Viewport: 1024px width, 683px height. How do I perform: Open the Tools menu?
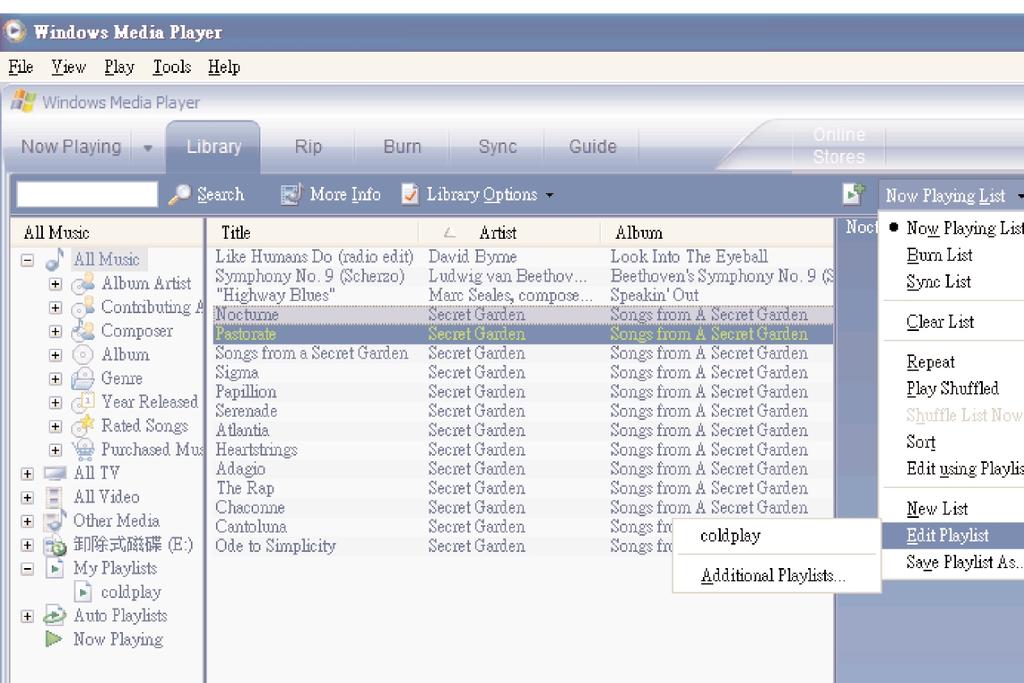click(172, 67)
